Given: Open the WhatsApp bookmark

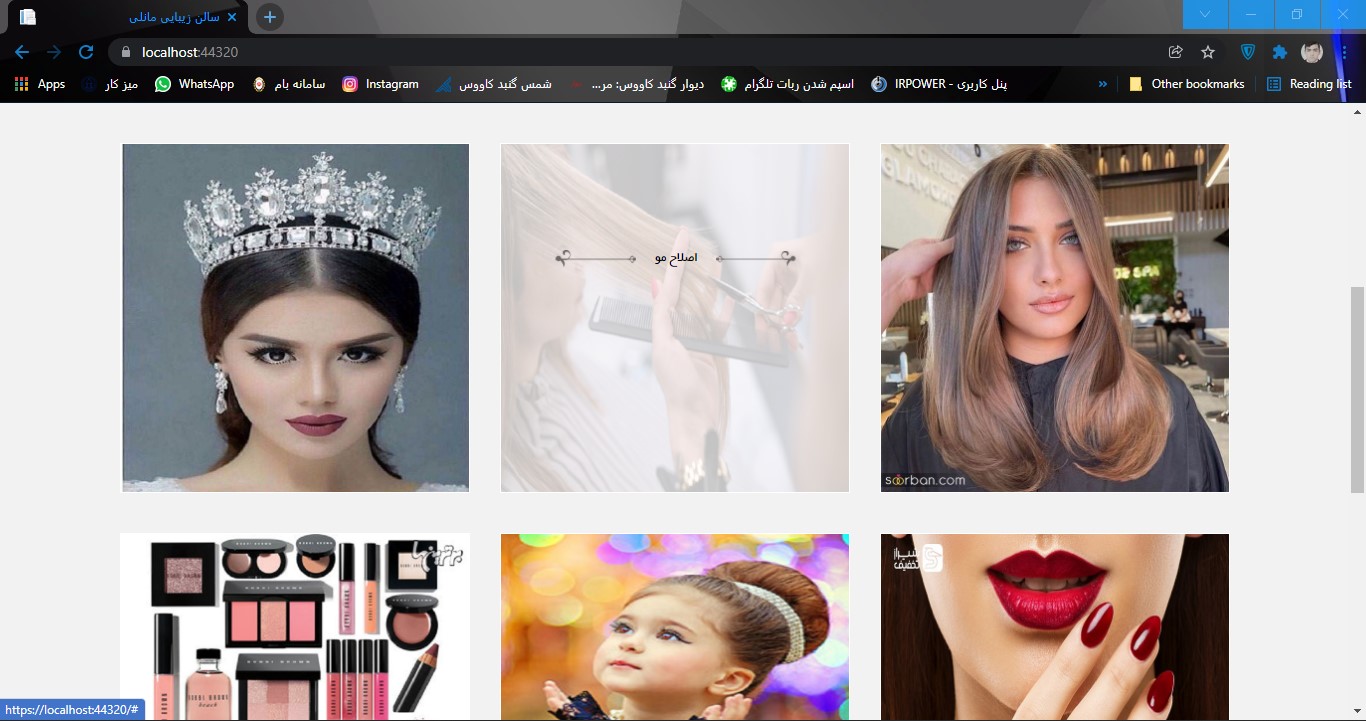Looking at the screenshot, I should pyautogui.click(x=194, y=84).
